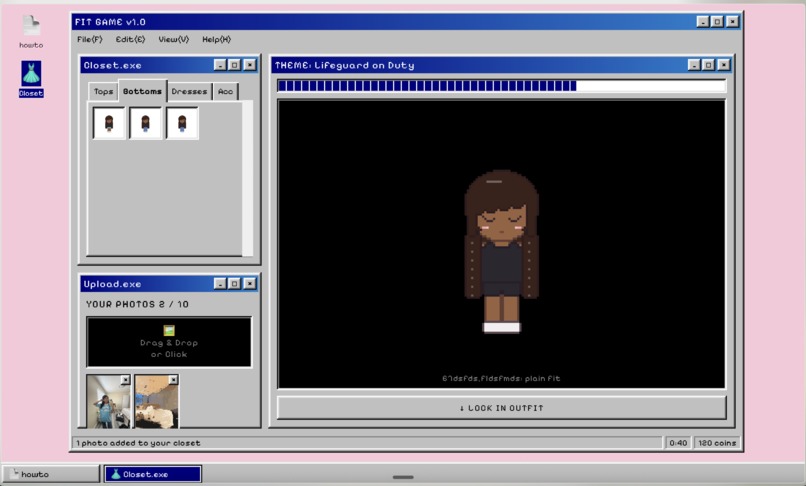806x486 pixels.
Task: Maximize the FIT GAME v1.0 window
Action: click(717, 22)
